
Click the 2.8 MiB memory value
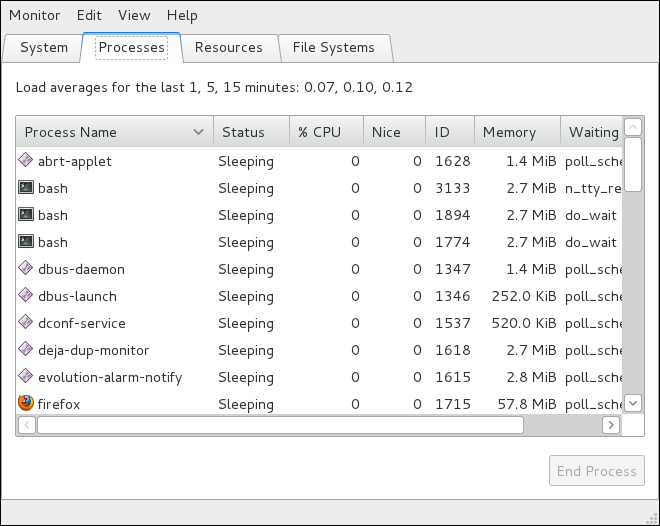coord(531,377)
